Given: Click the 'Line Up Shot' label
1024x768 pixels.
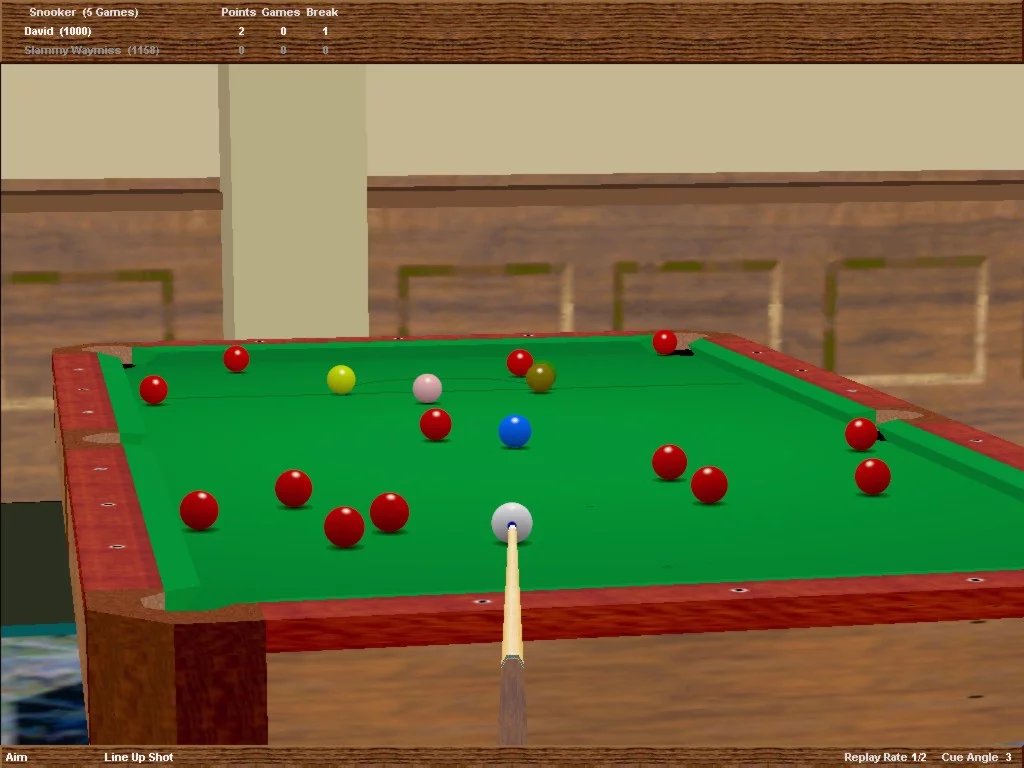Looking at the screenshot, I should tap(138, 757).
